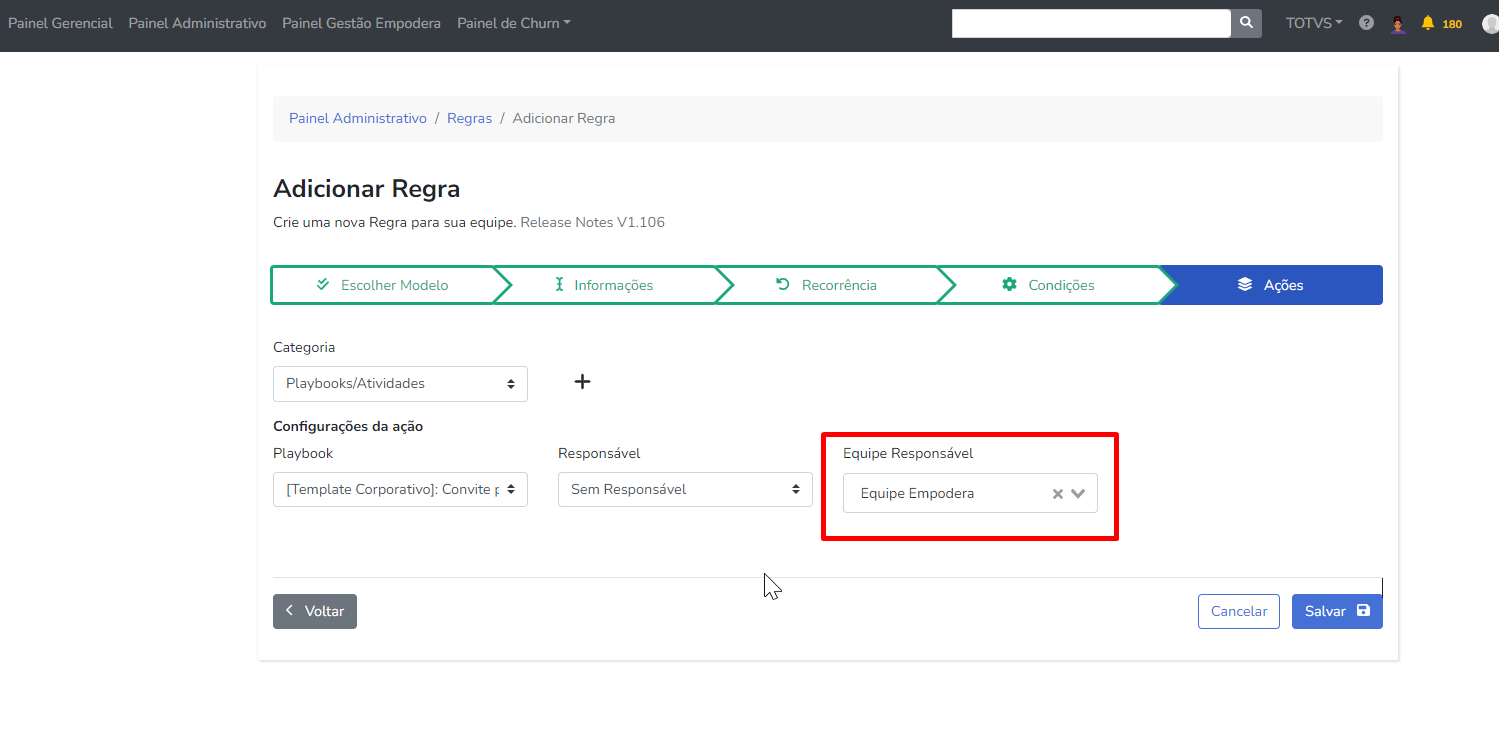Open the Release Notes V1.106 link
Image resolution: width=1499 pixels, height=735 pixels.
pos(592,222)
